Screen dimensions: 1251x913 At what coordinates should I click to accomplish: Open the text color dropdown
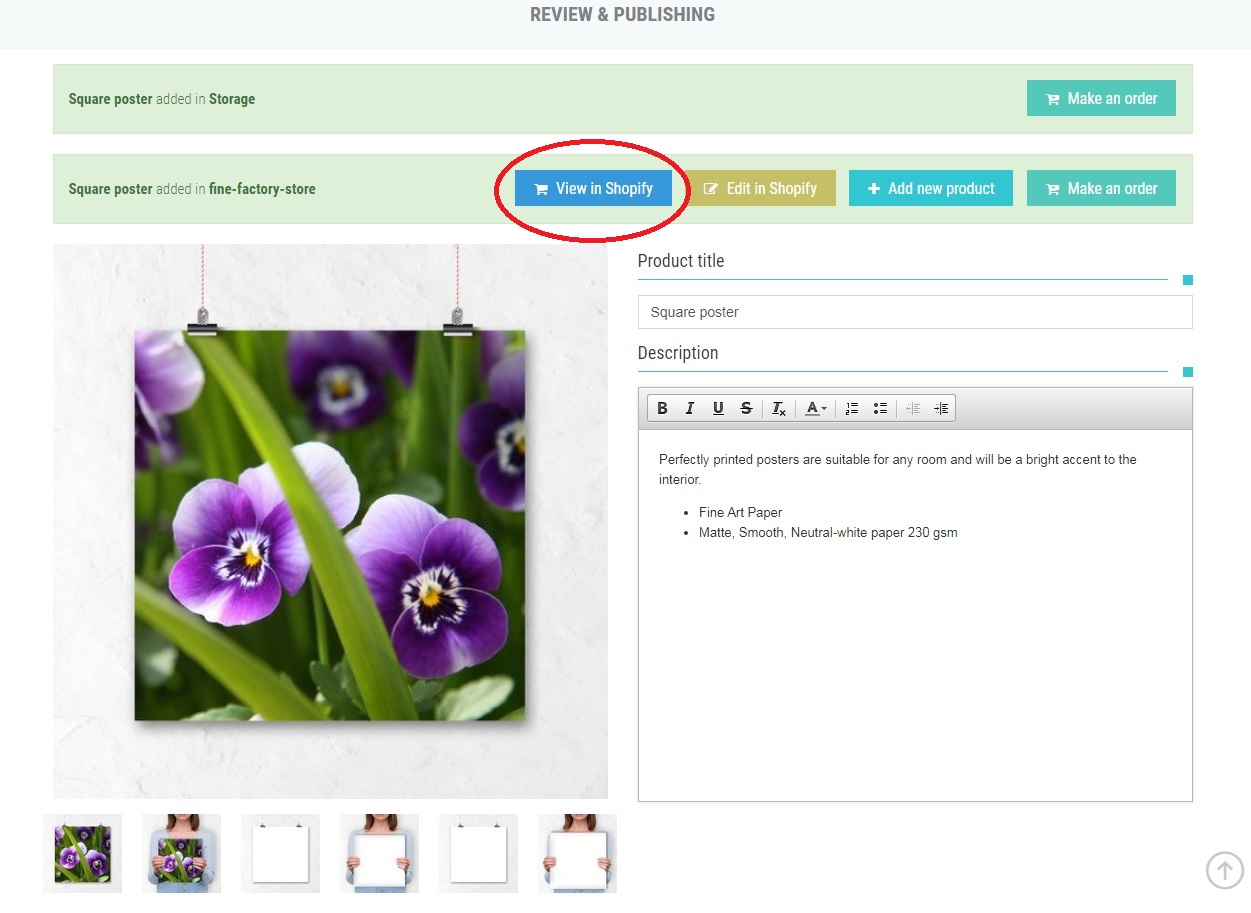[x=816, y=408]
